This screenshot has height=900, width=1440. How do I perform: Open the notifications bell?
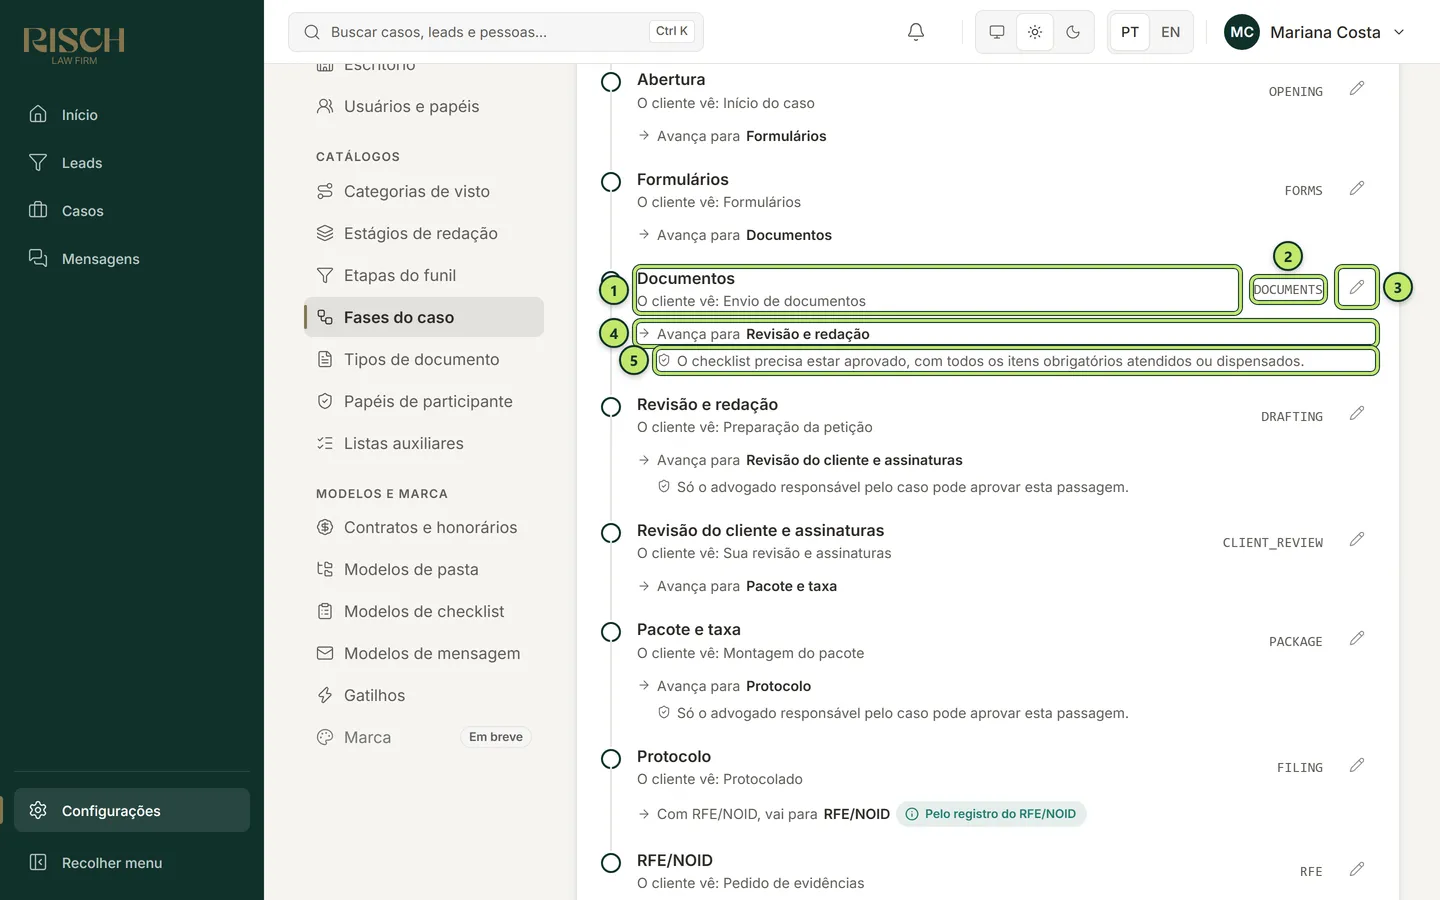pos(915,32)
